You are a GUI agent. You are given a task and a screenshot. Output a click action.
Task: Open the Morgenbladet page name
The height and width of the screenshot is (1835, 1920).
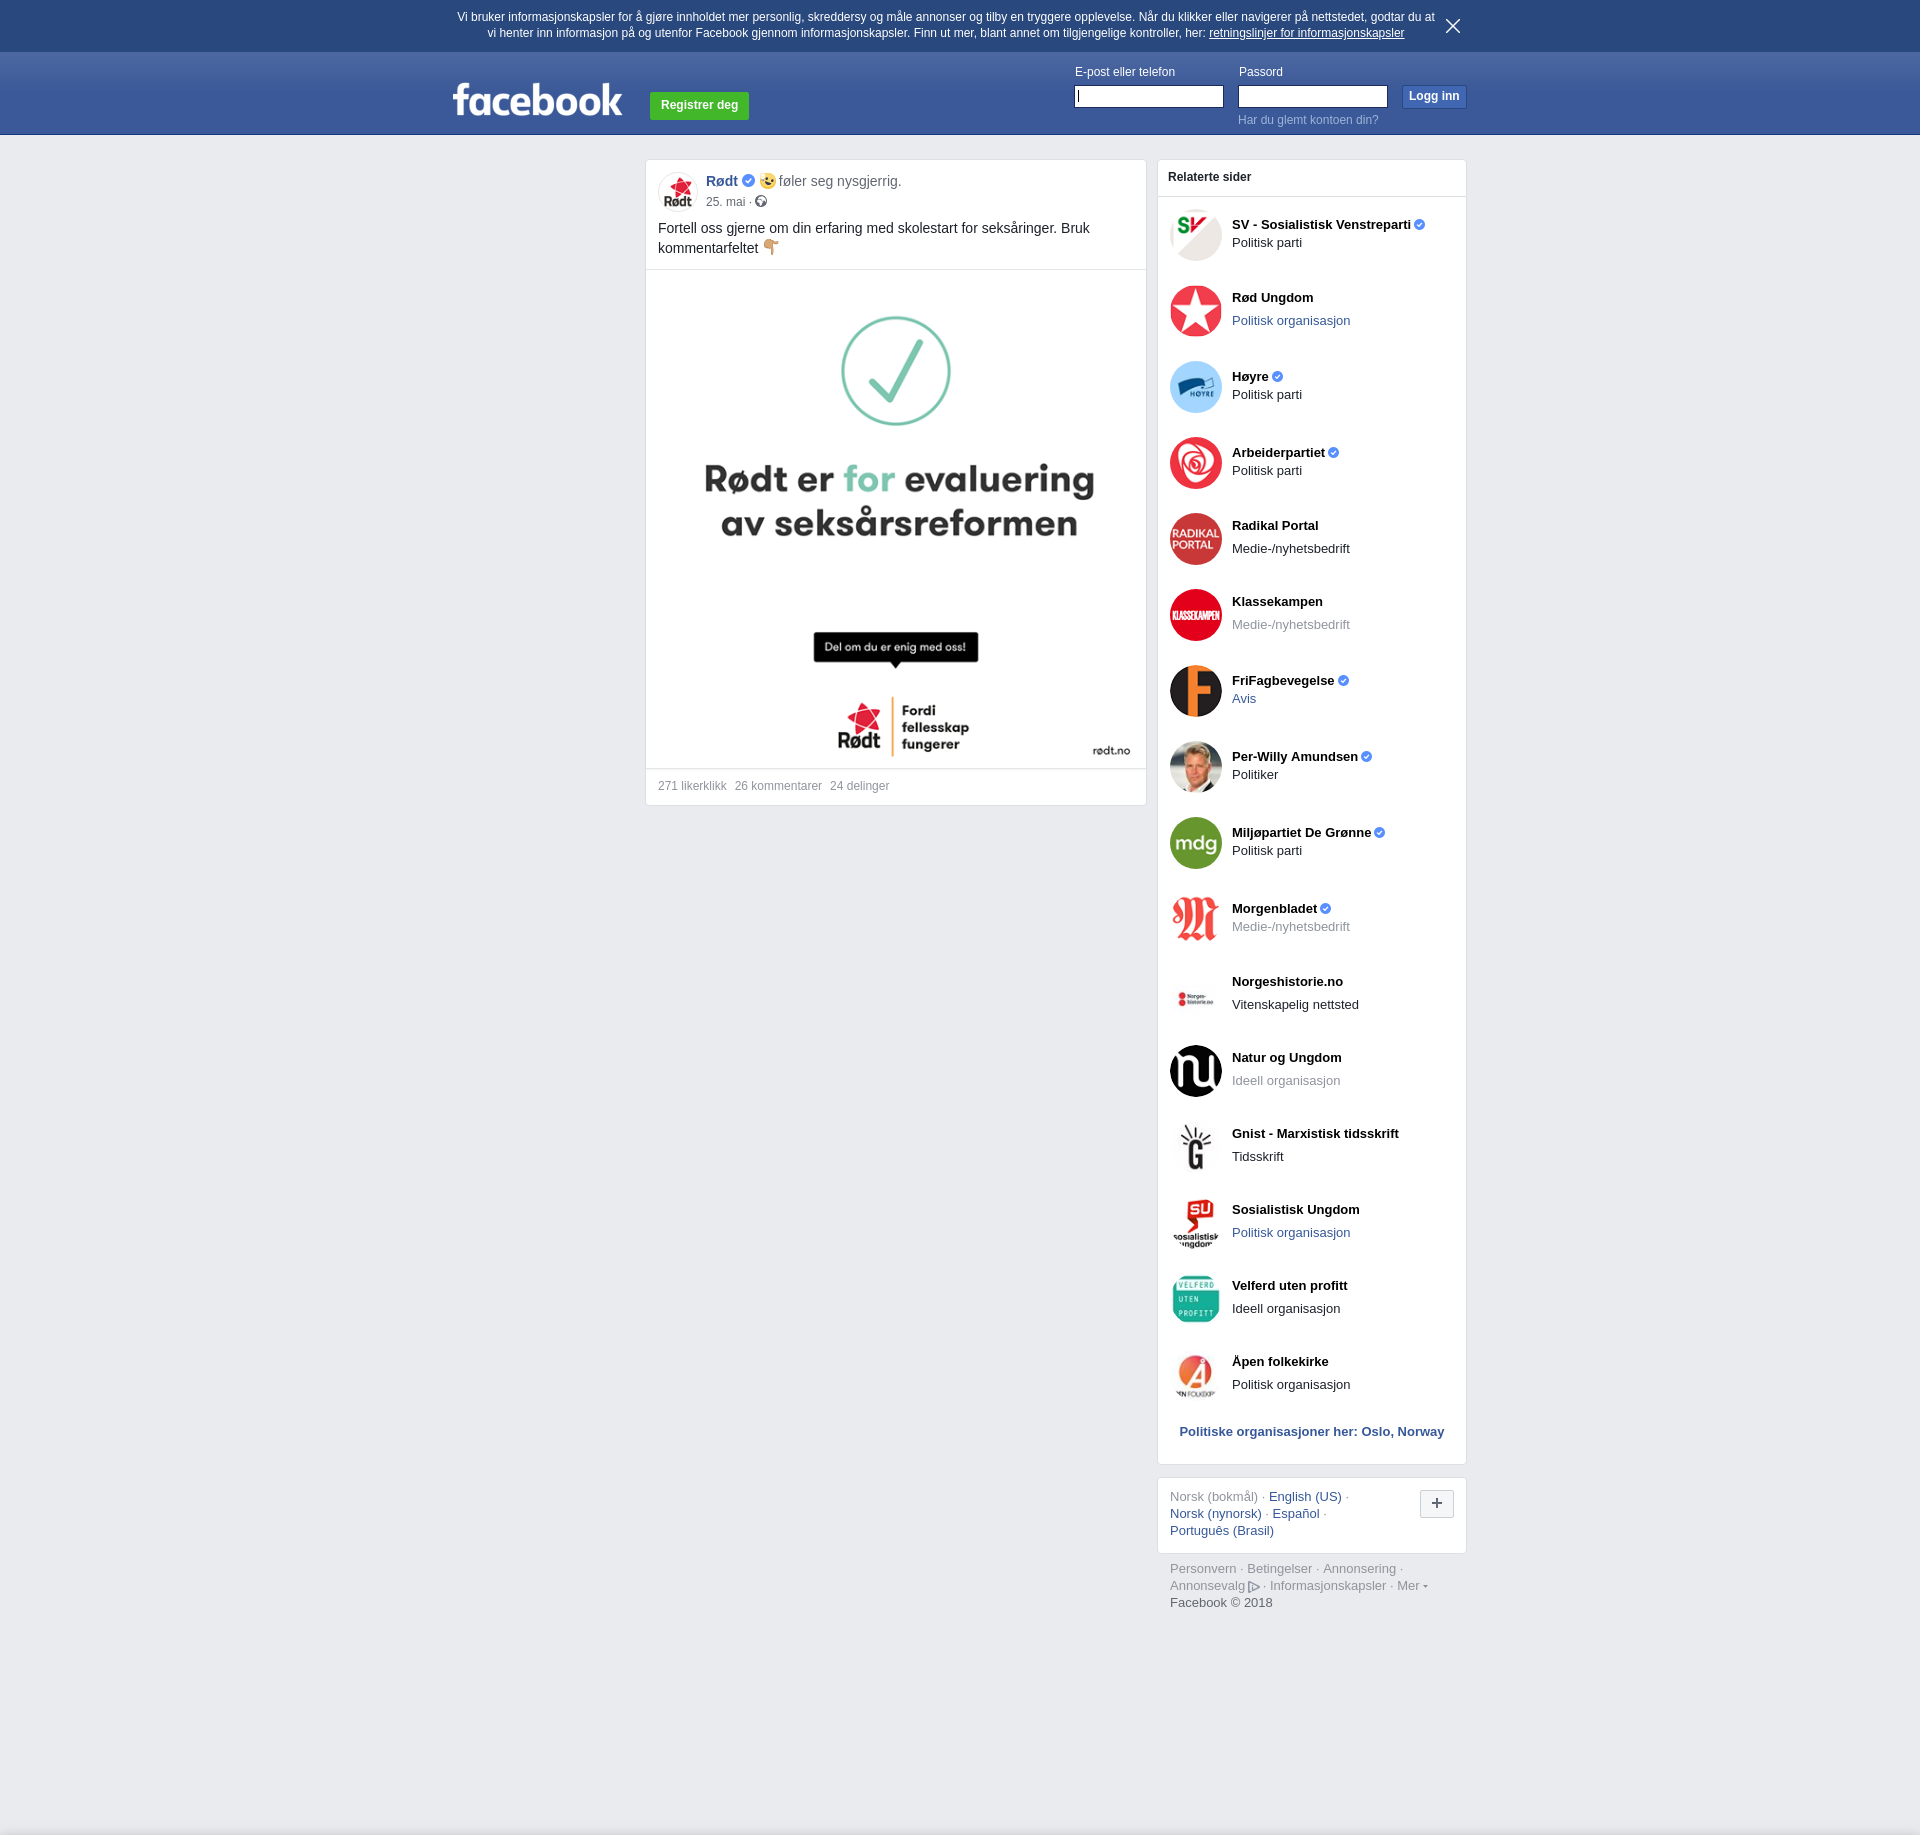click(x=1274, y=909)
